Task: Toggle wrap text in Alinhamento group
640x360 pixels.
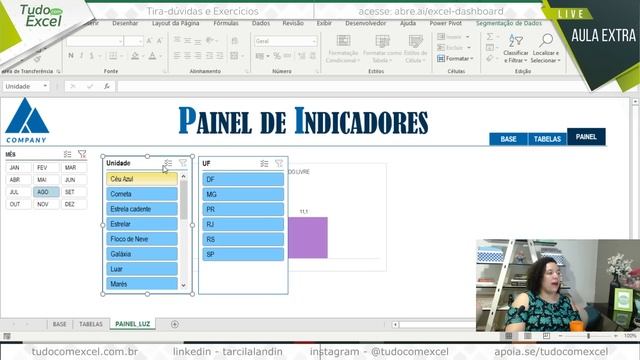Action: coord(235,41)
